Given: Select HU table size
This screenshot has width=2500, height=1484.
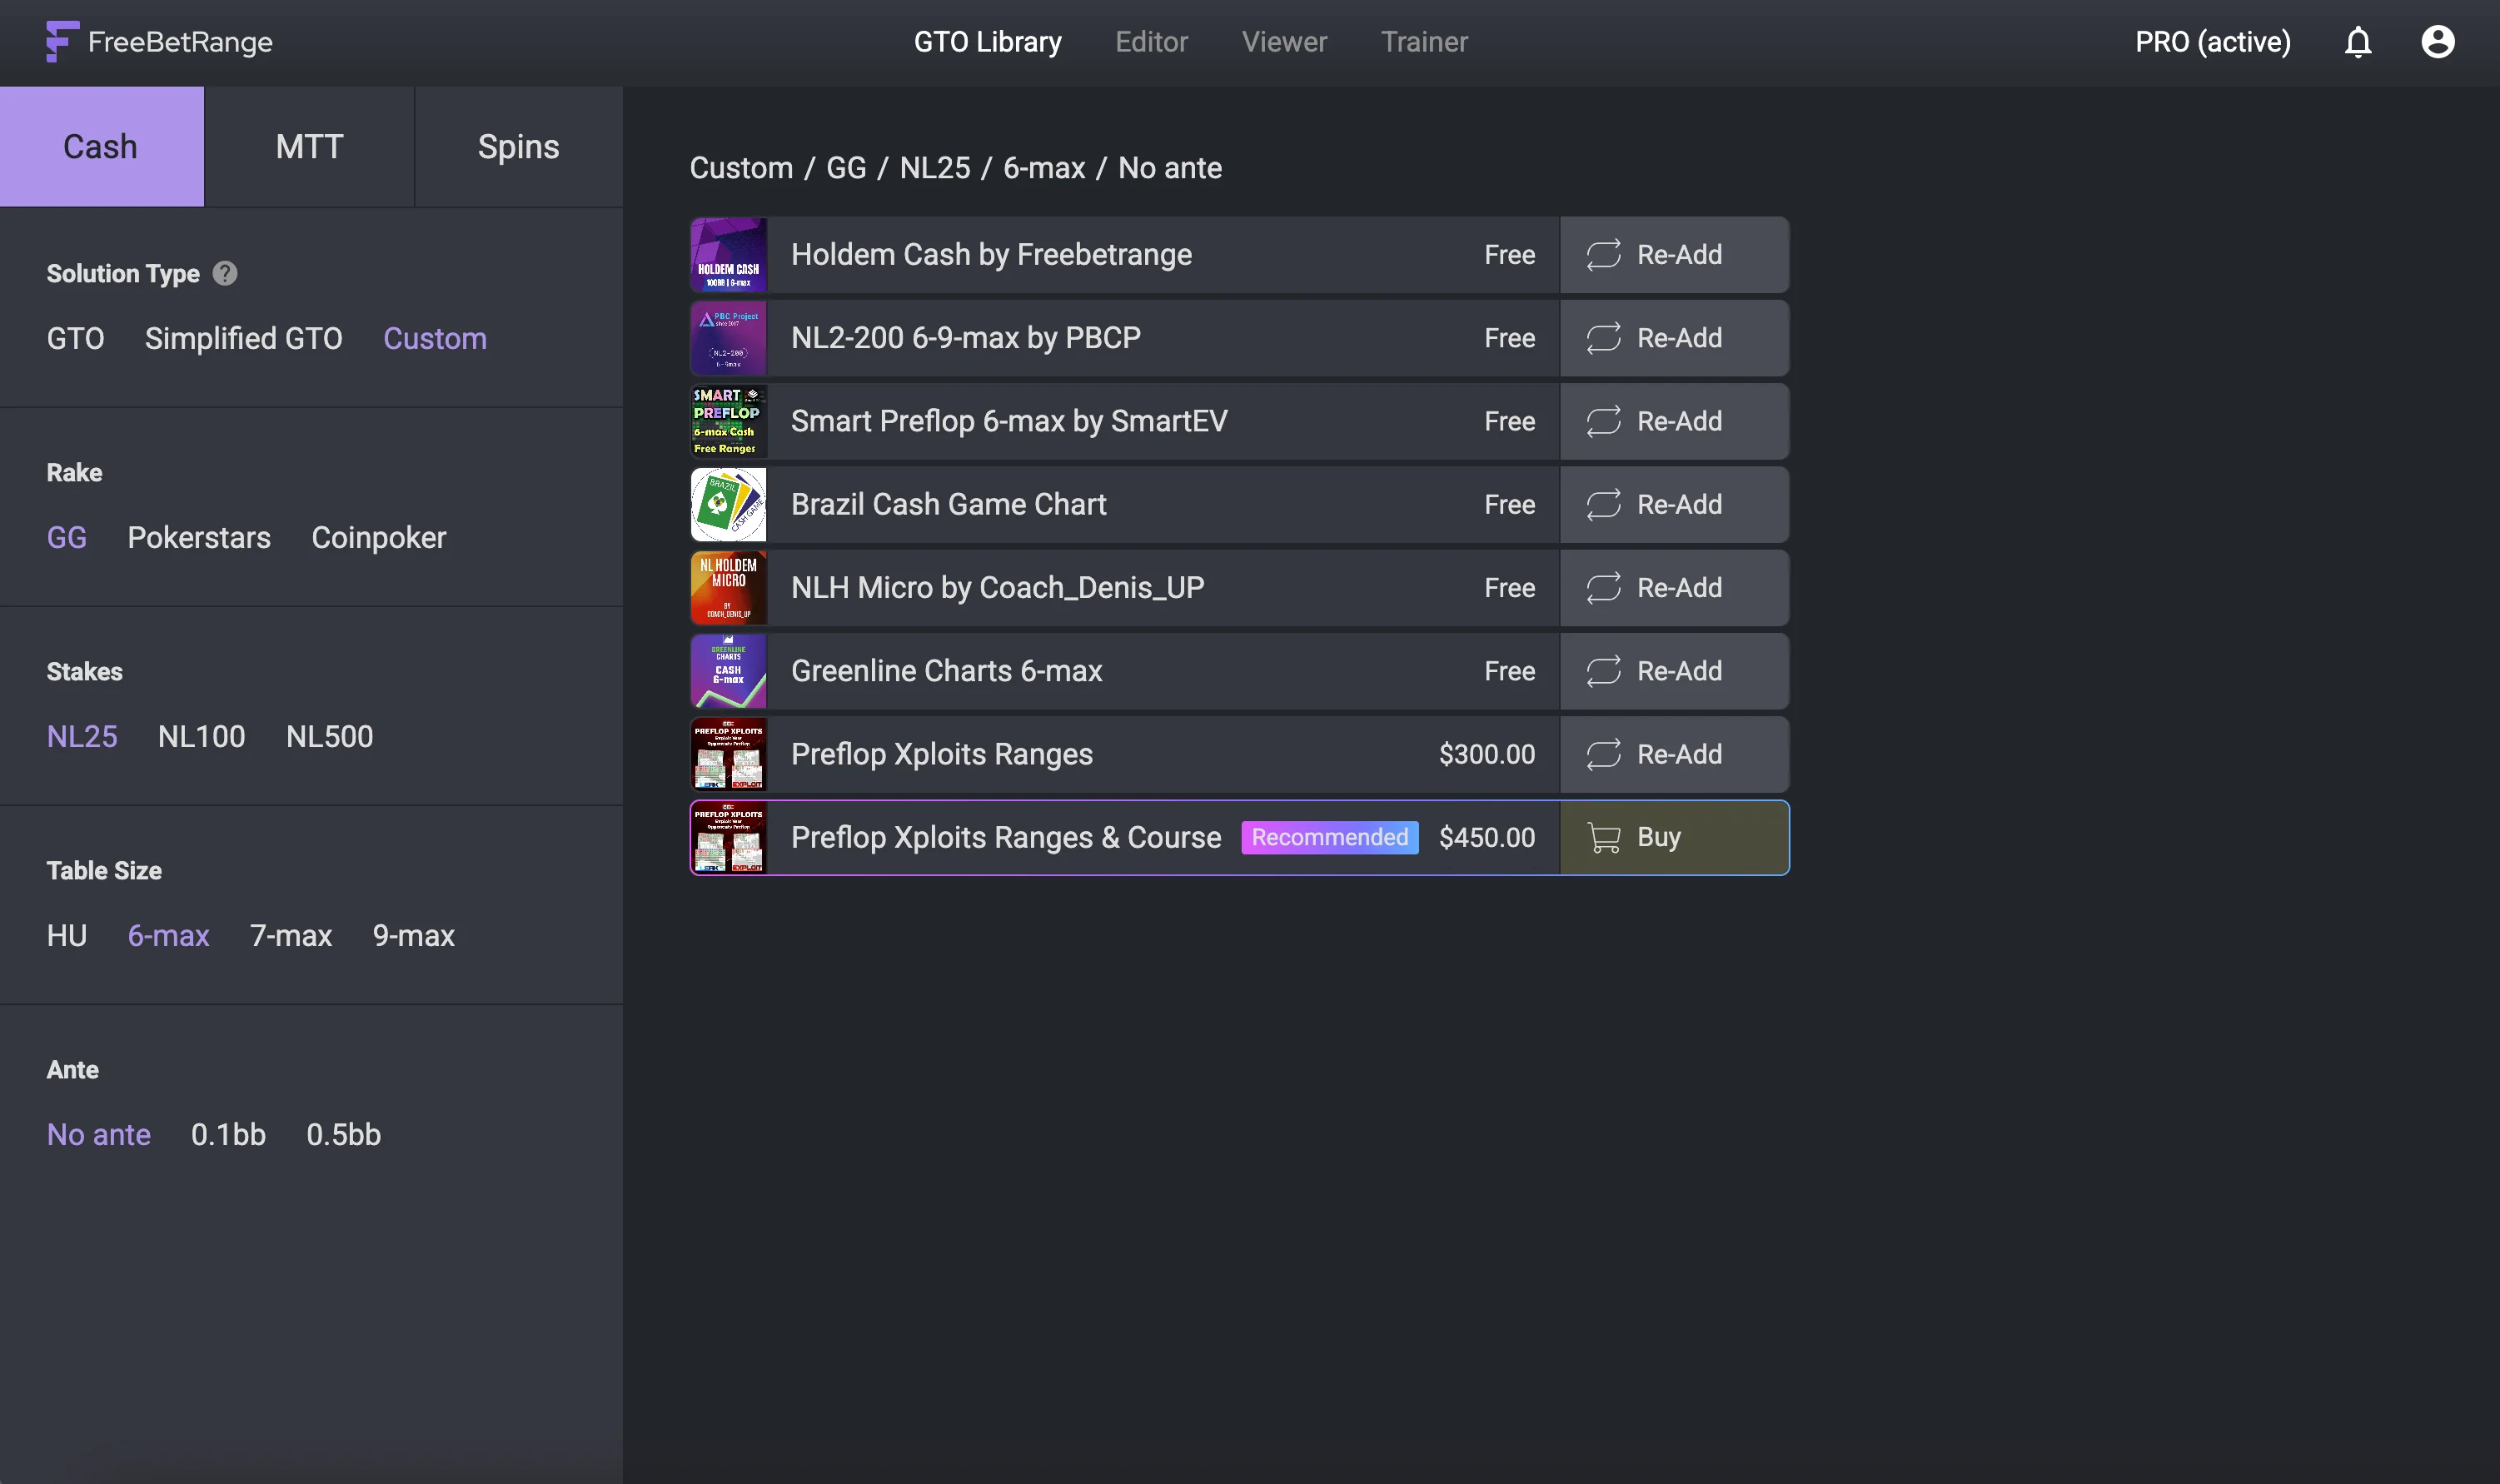Looking at the screenshot, I should coord(66,935).
